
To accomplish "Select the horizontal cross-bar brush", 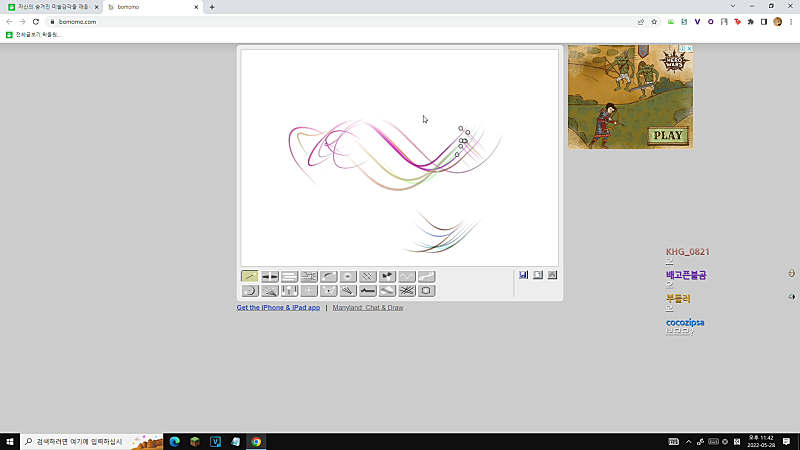I will tap(269, 276).
